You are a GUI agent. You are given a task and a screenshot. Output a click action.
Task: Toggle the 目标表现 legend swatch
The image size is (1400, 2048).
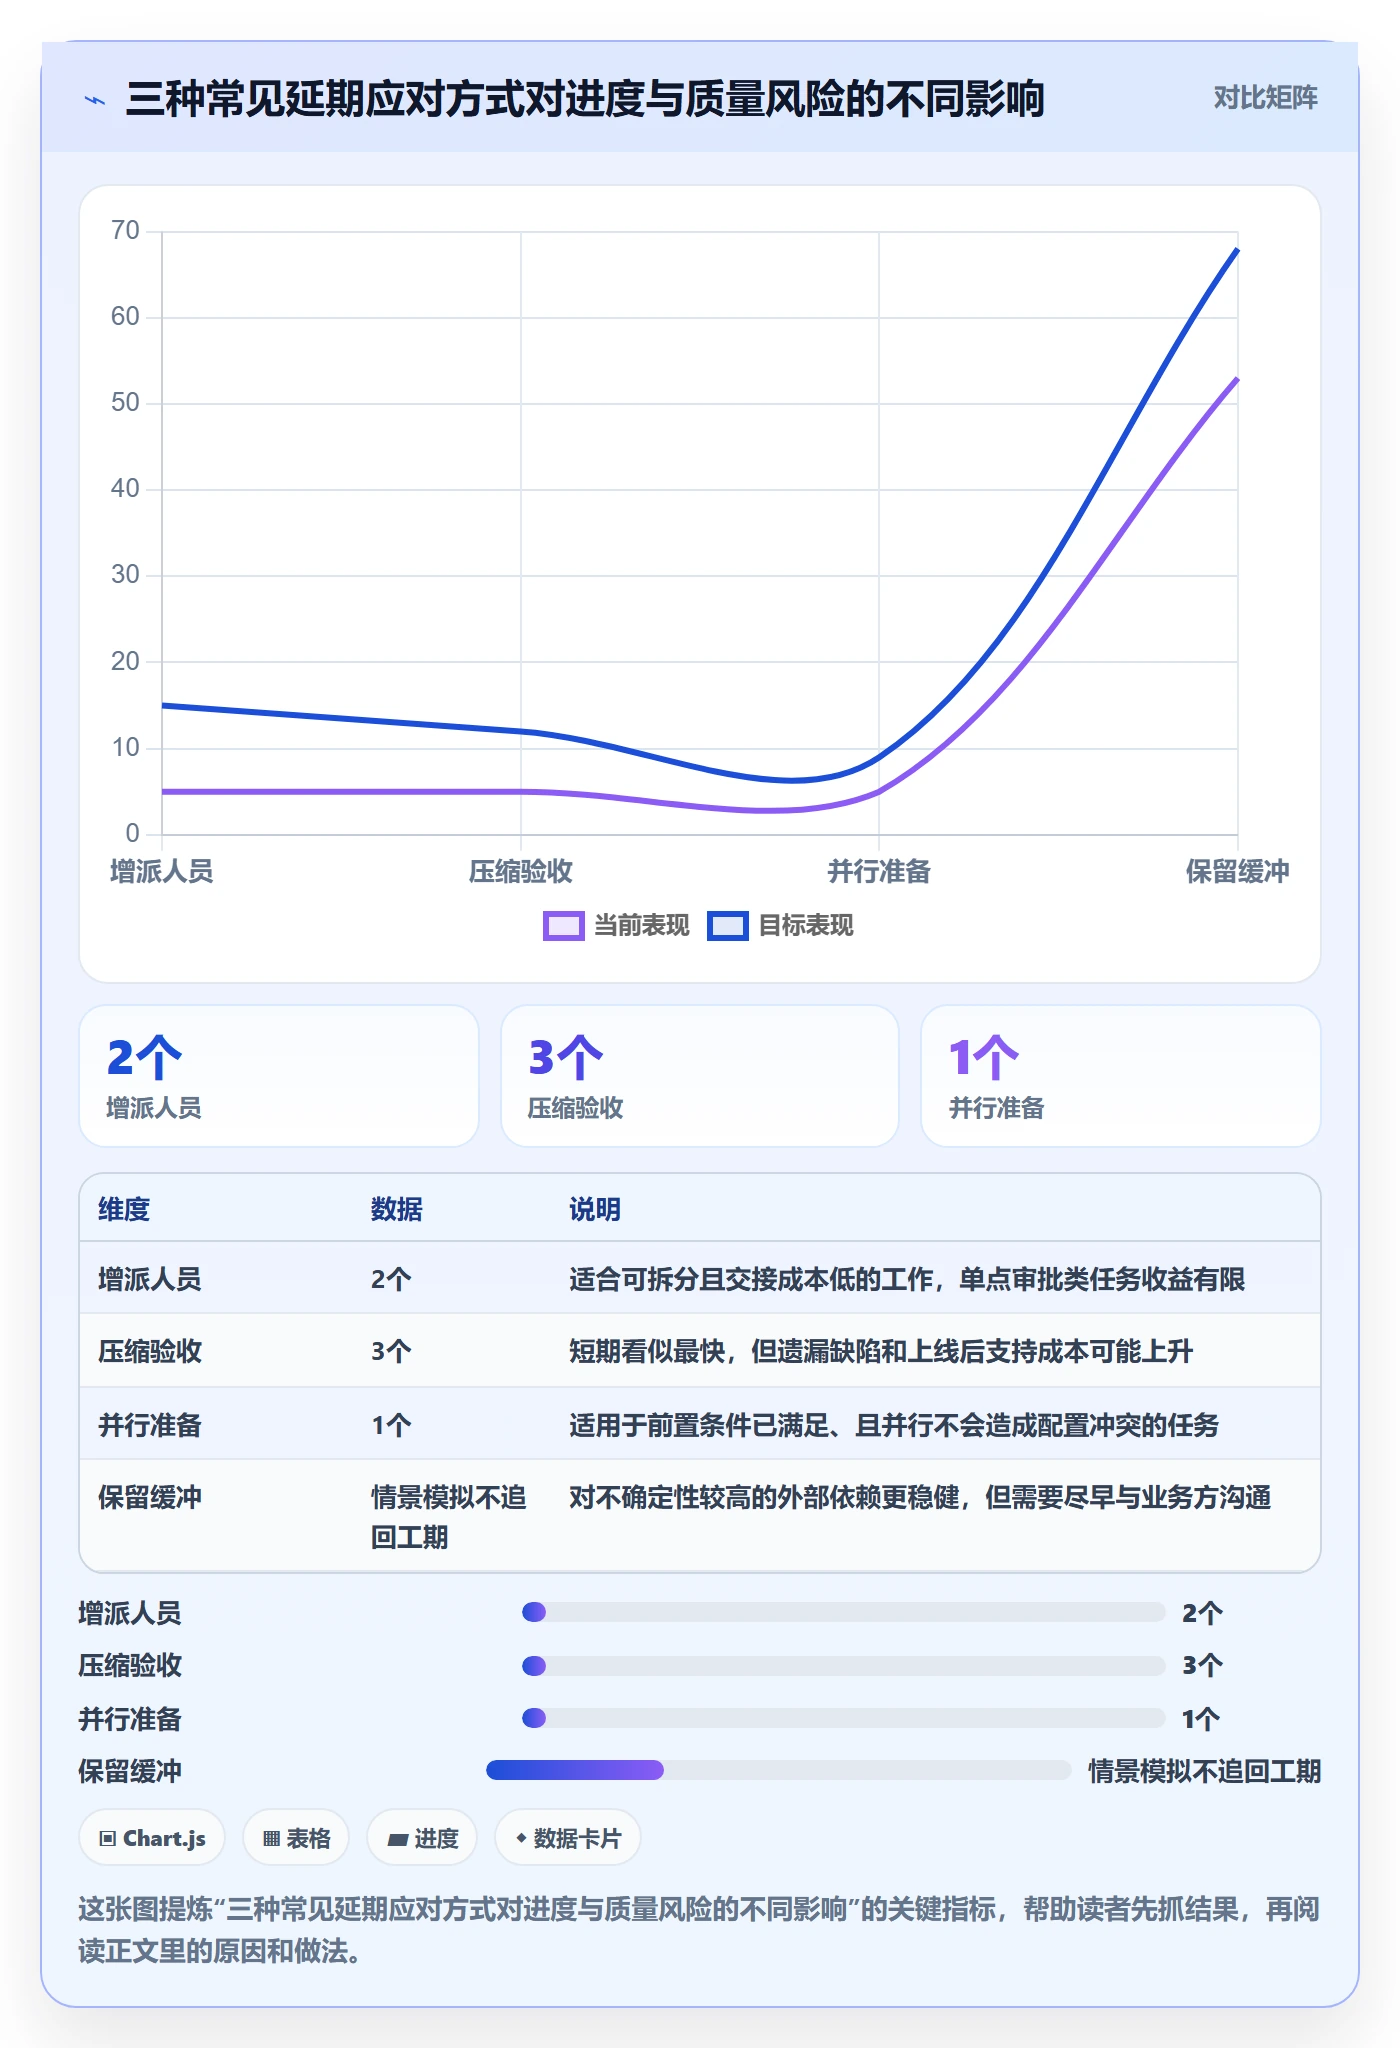pyautogui.click(x=727, y=926)
